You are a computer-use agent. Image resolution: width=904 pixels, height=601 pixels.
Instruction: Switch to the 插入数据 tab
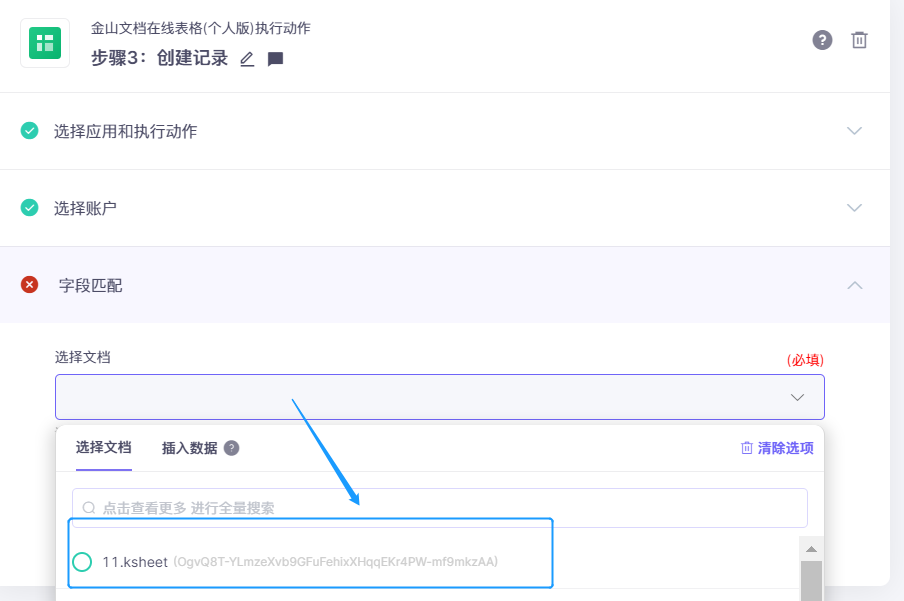pos(190,448)
